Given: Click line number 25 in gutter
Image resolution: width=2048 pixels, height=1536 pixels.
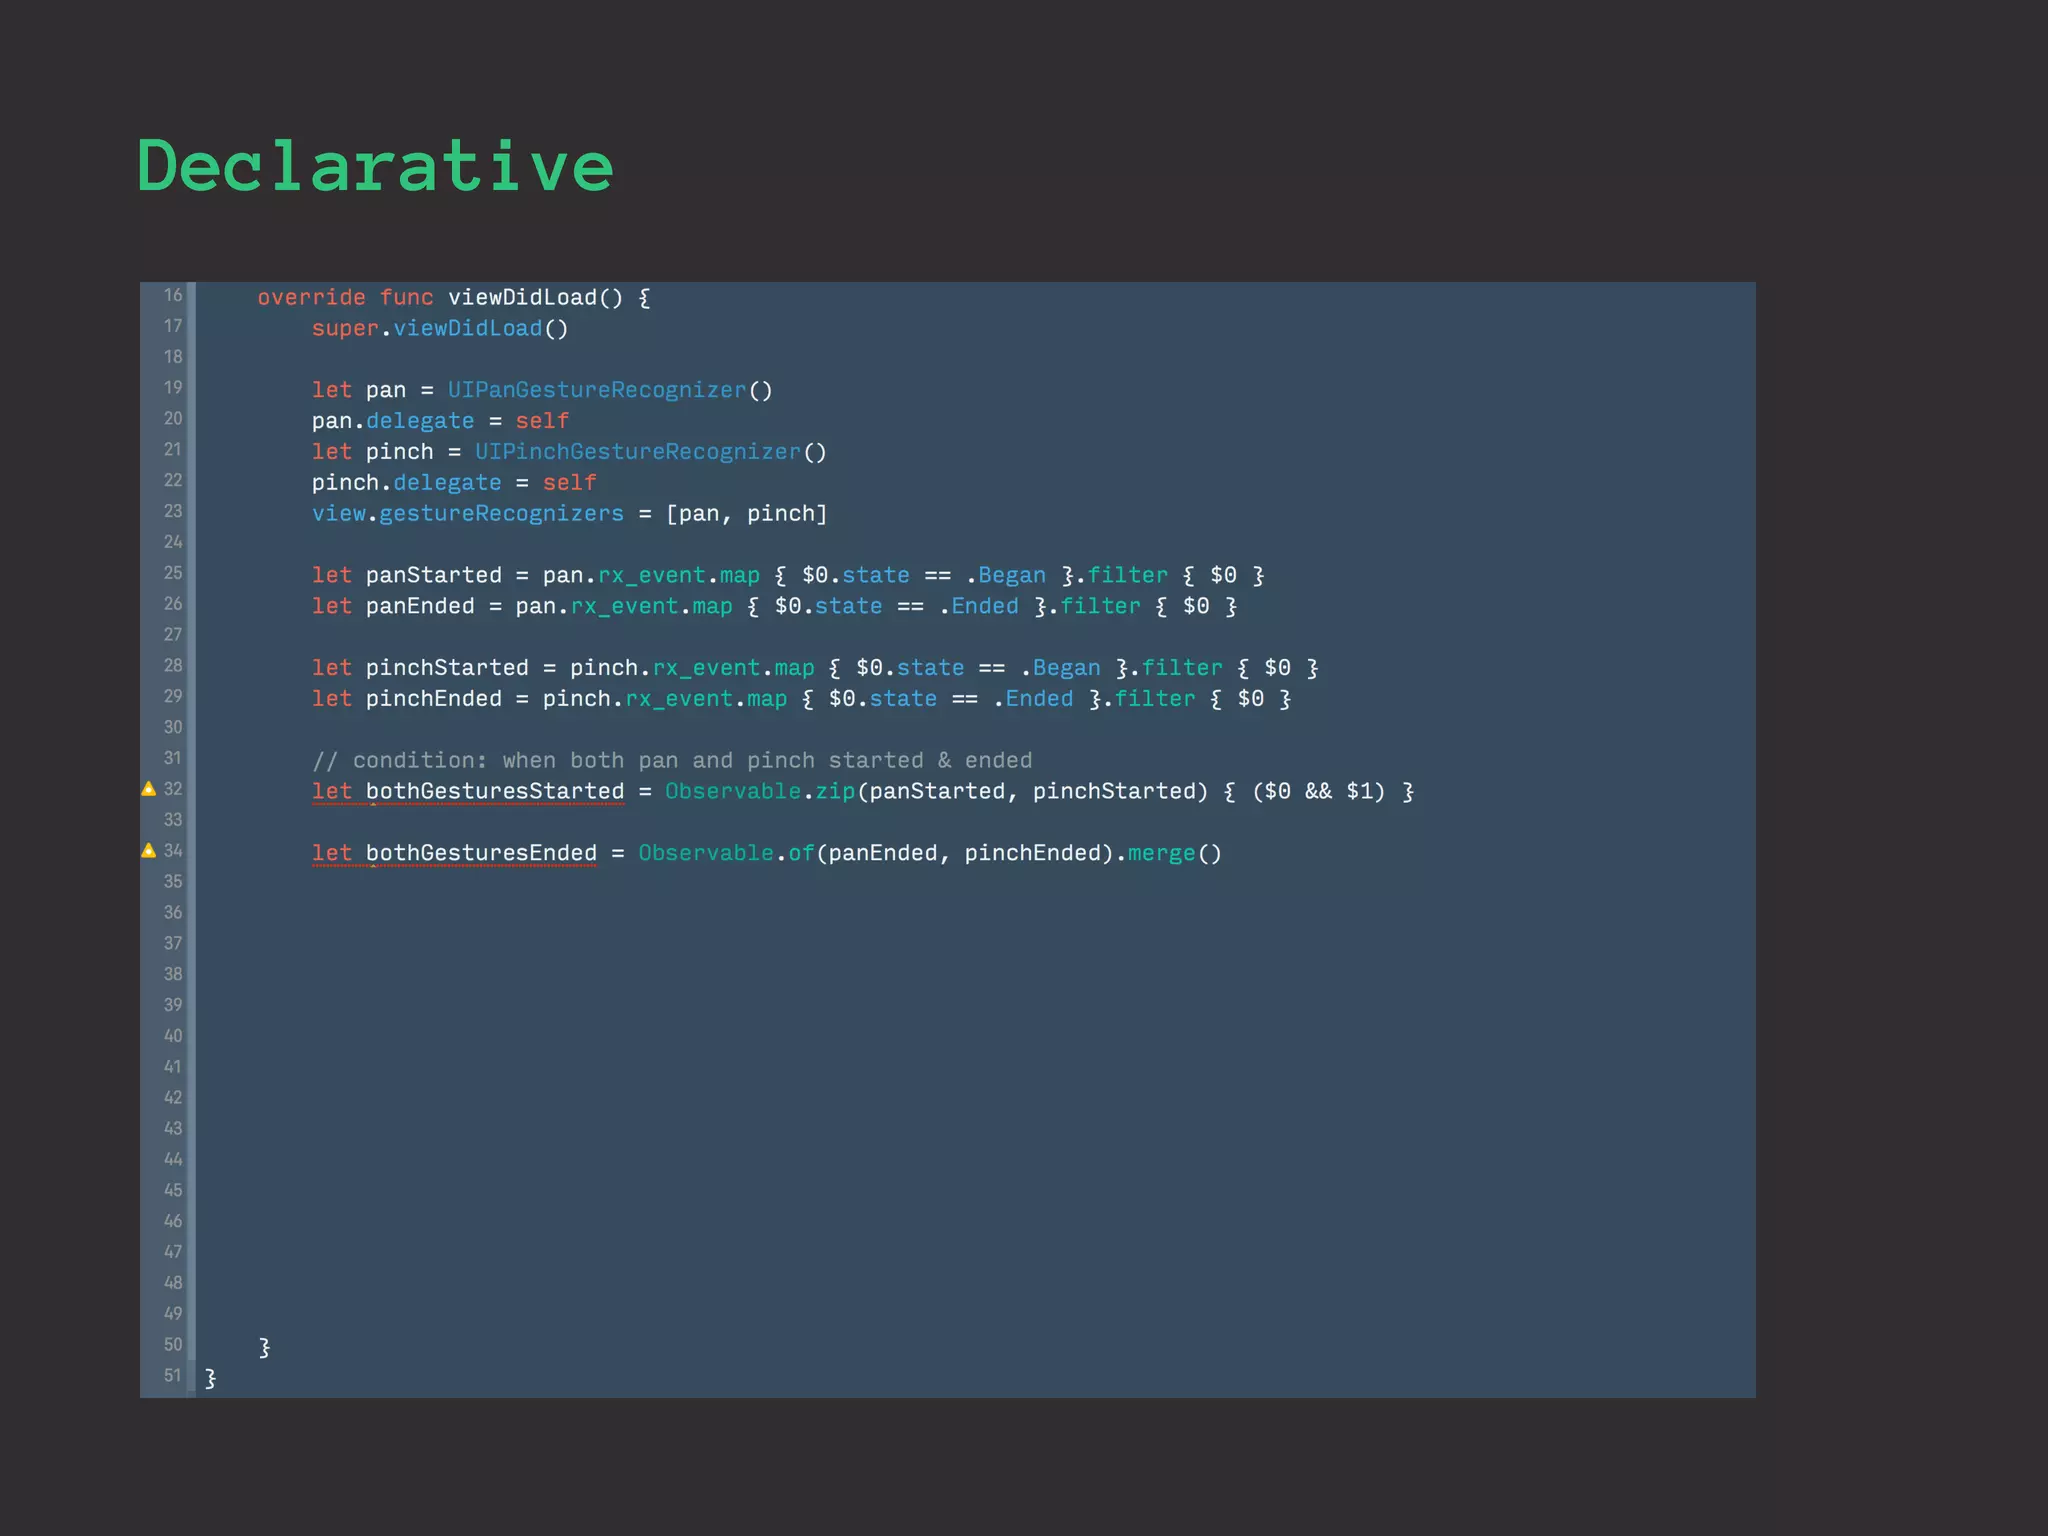Looking at the screenshot, I should click(x=173, y=573).
